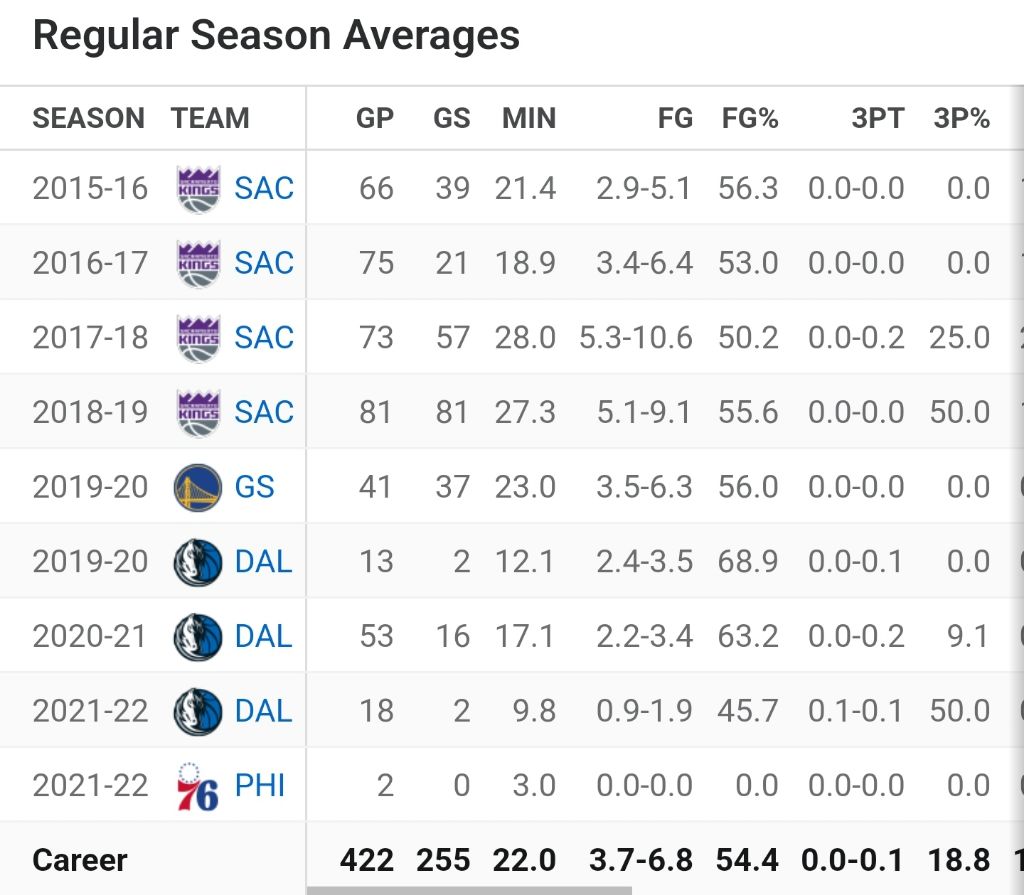Open the PHI team link
1024x895 pixels.
(260, 786)
